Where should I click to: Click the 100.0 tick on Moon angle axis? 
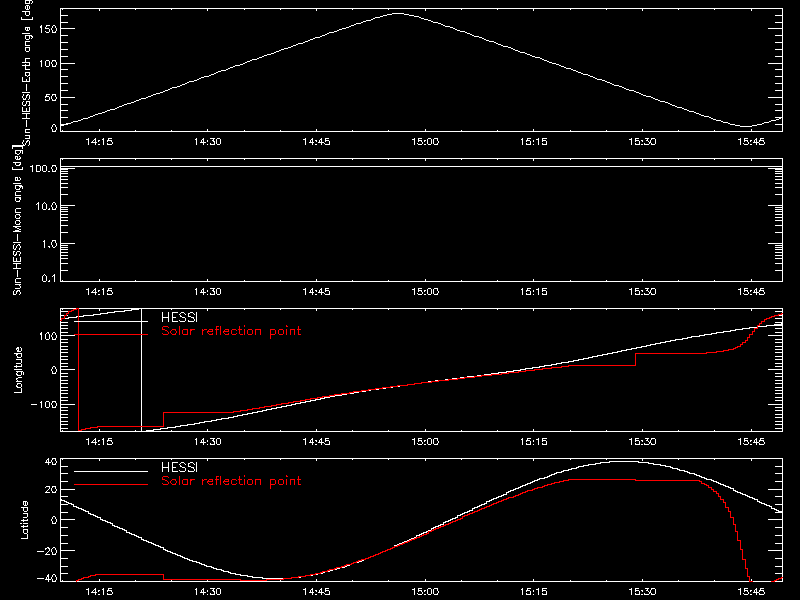click(43, 168)
